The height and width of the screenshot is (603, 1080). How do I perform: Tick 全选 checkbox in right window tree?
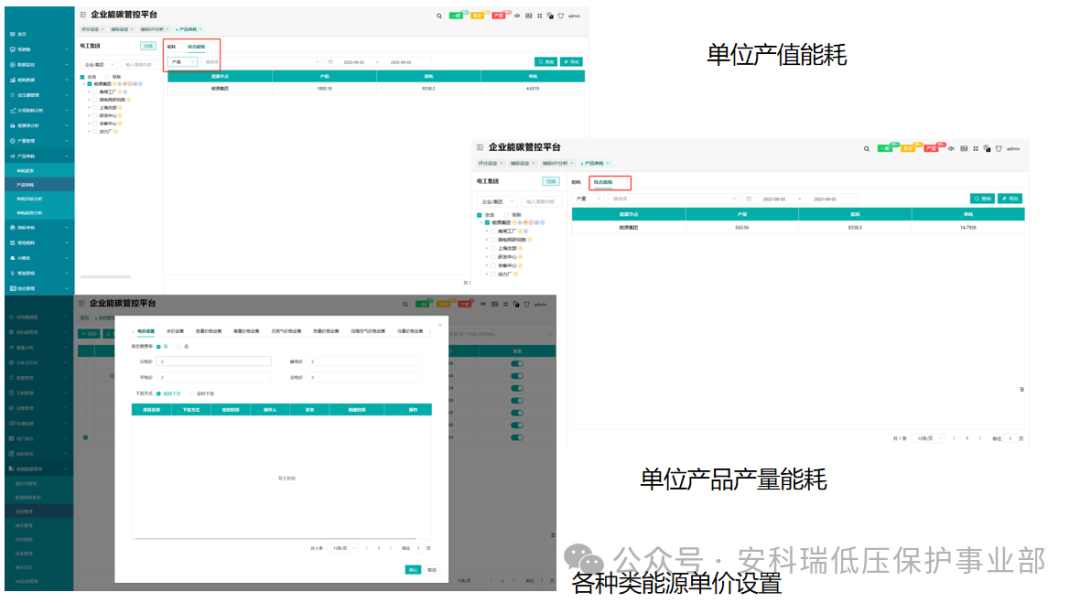[479, 215]
